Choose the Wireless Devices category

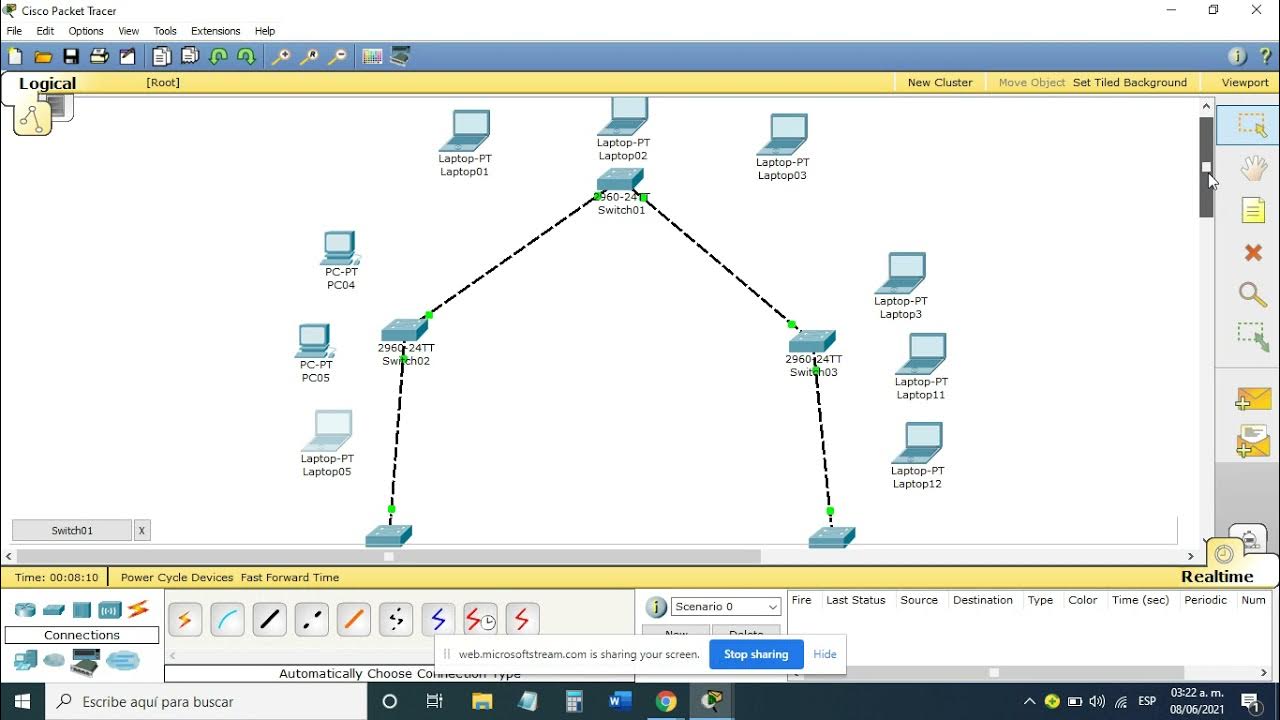[x=110, y=610]
